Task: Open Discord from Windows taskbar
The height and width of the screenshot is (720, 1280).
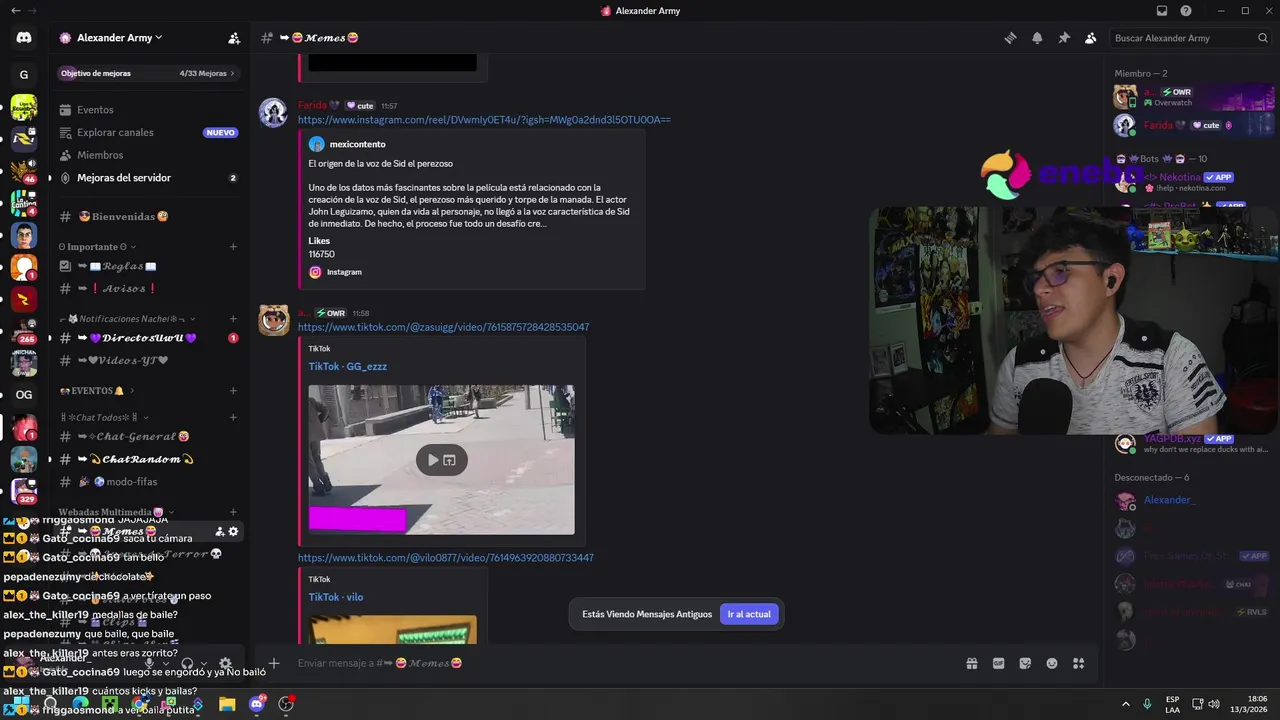Action: [x=257, y=704]
